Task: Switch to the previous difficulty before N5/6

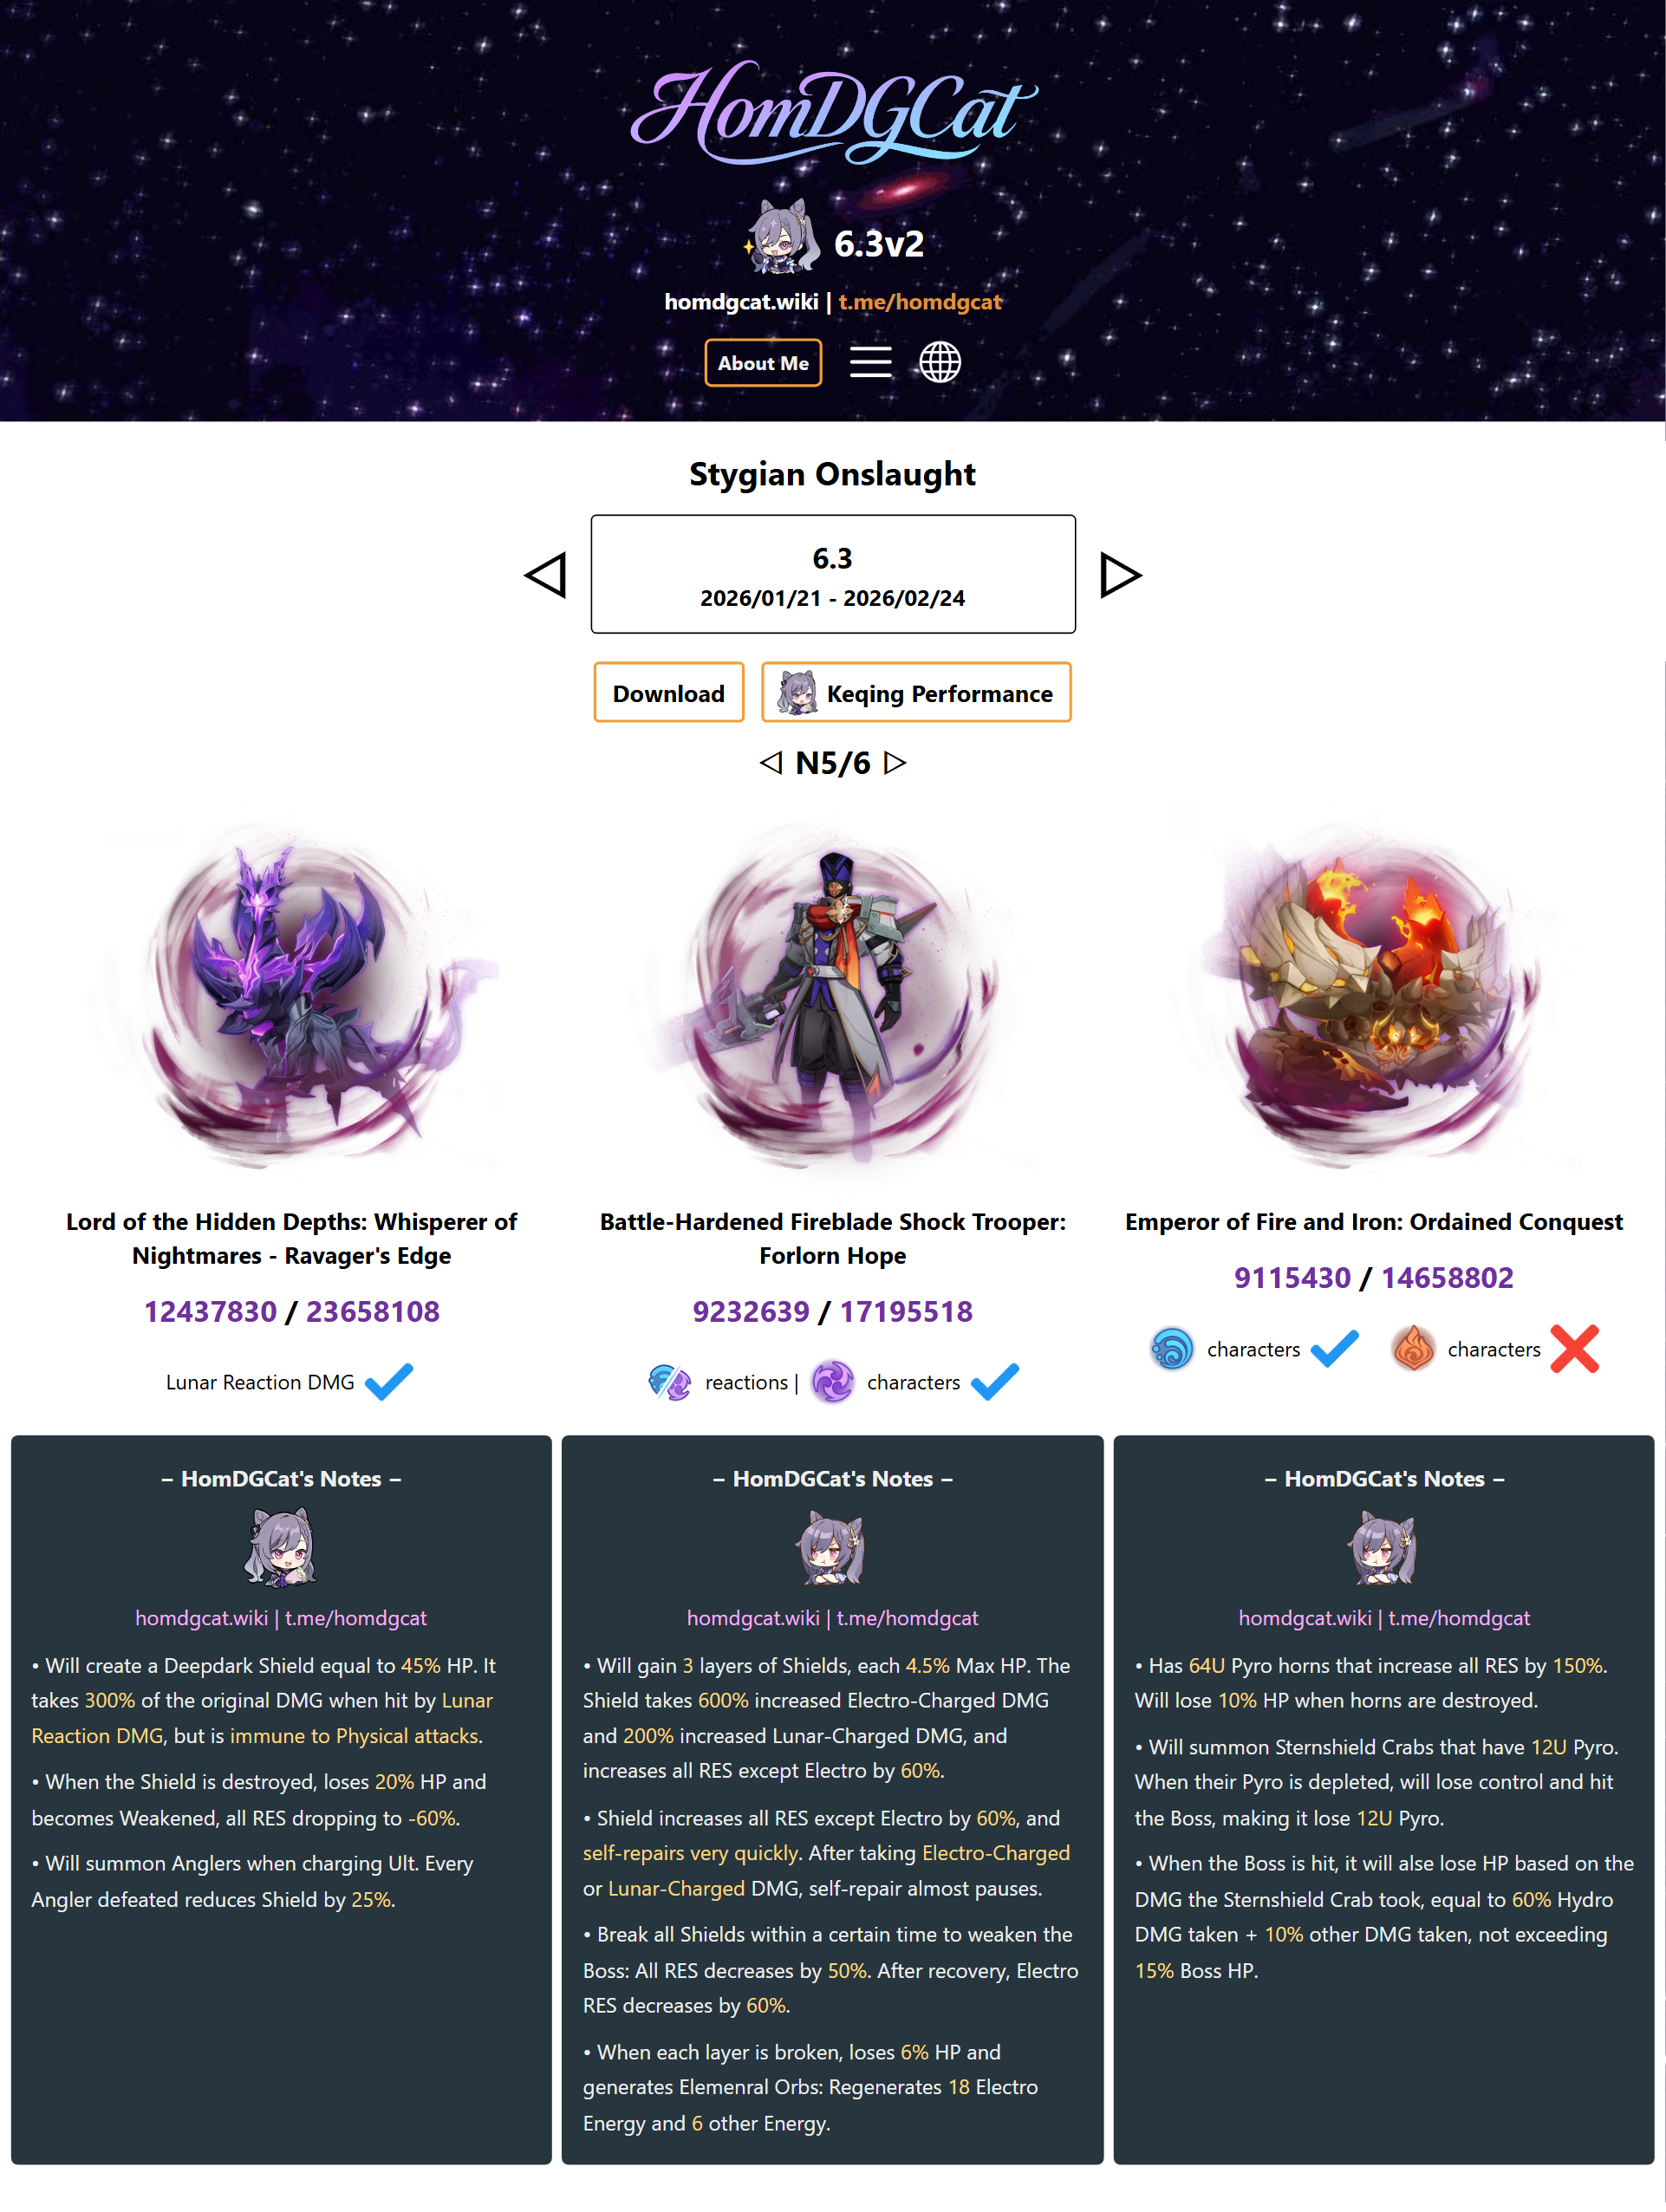Action: pyautogui.click(x=771, y=763)
